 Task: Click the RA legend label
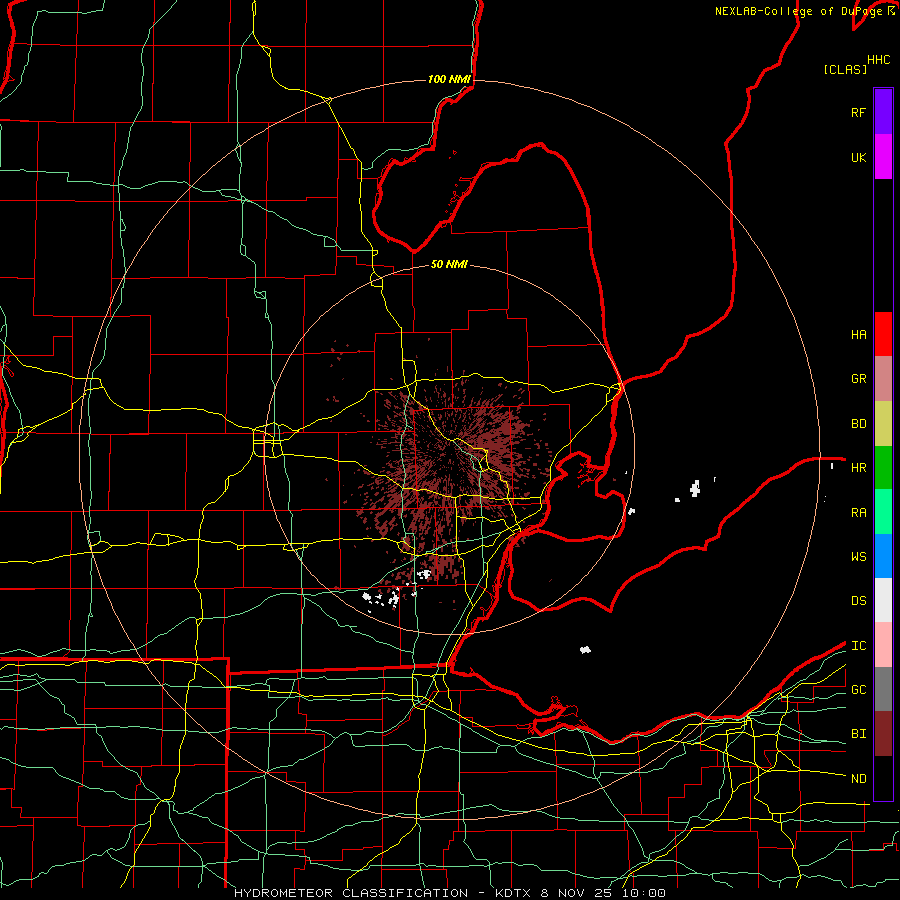[858, 513]
